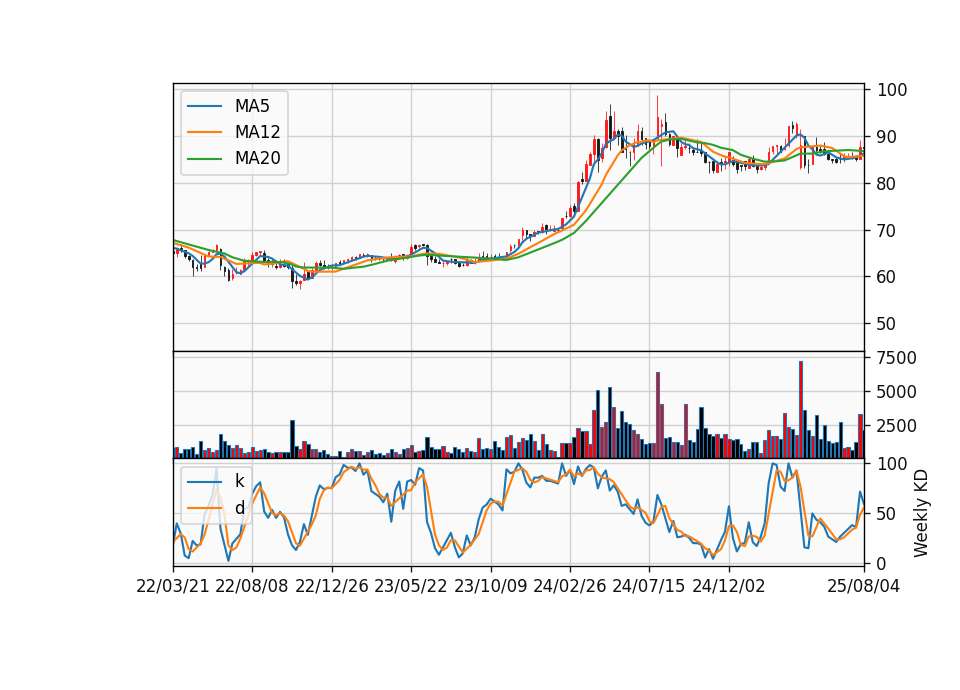Click the MA20 legend label
Screen dimensions: 960x690
257,158
